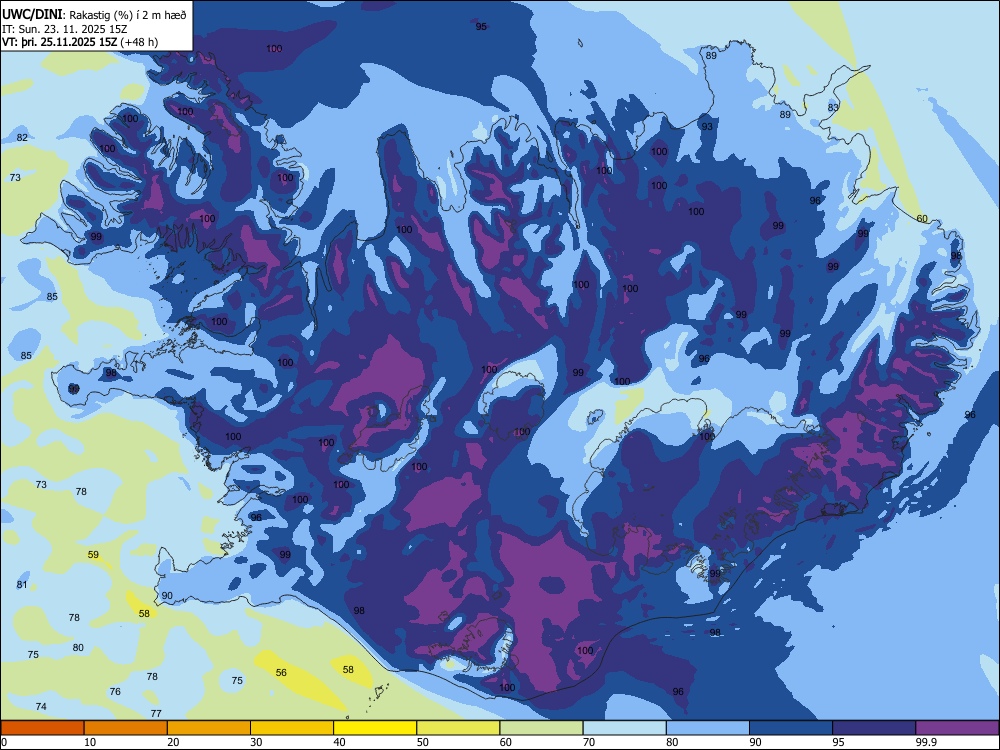The height and width of the screenshot is (750, 1000).
Task: Click the humidity value 82 on the map
Action: tap(22, 138)
